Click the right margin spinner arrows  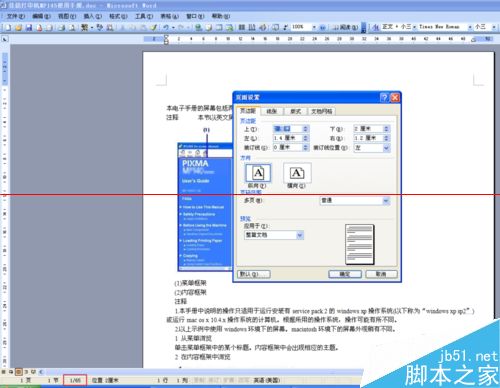[387, 138]
